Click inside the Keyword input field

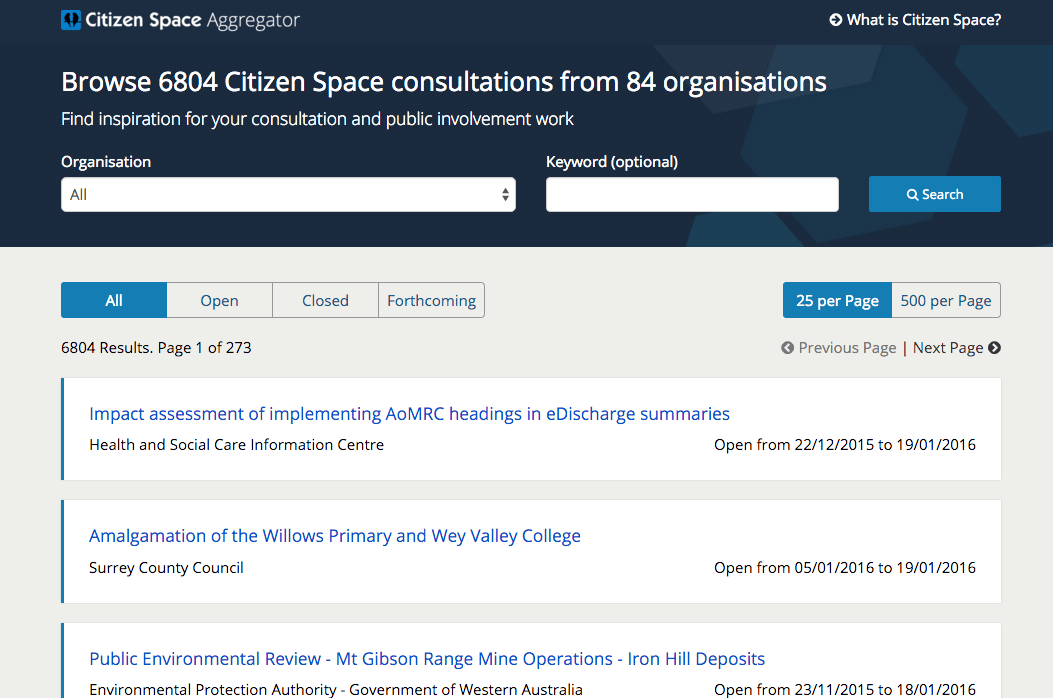[692, 194]
